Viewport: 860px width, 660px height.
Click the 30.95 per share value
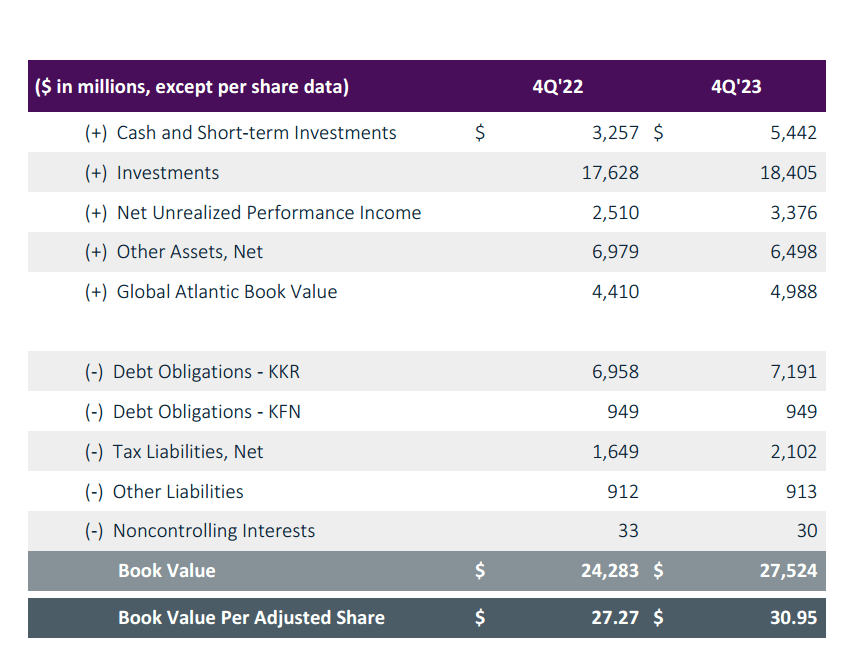tap(793, 617)
